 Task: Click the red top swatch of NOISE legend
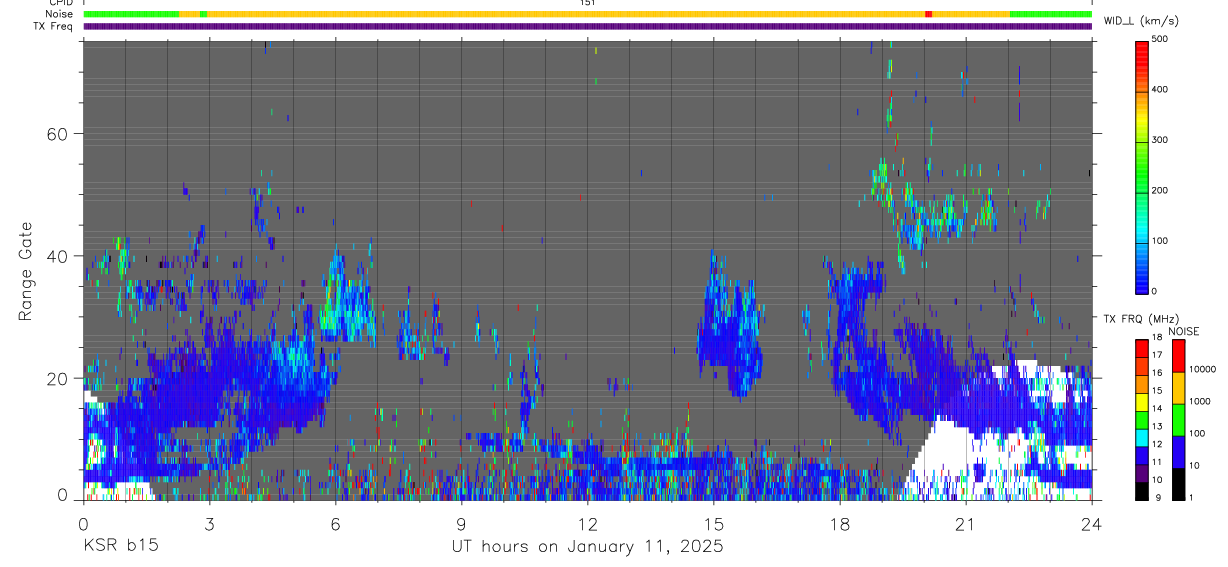click(1177, 356)
